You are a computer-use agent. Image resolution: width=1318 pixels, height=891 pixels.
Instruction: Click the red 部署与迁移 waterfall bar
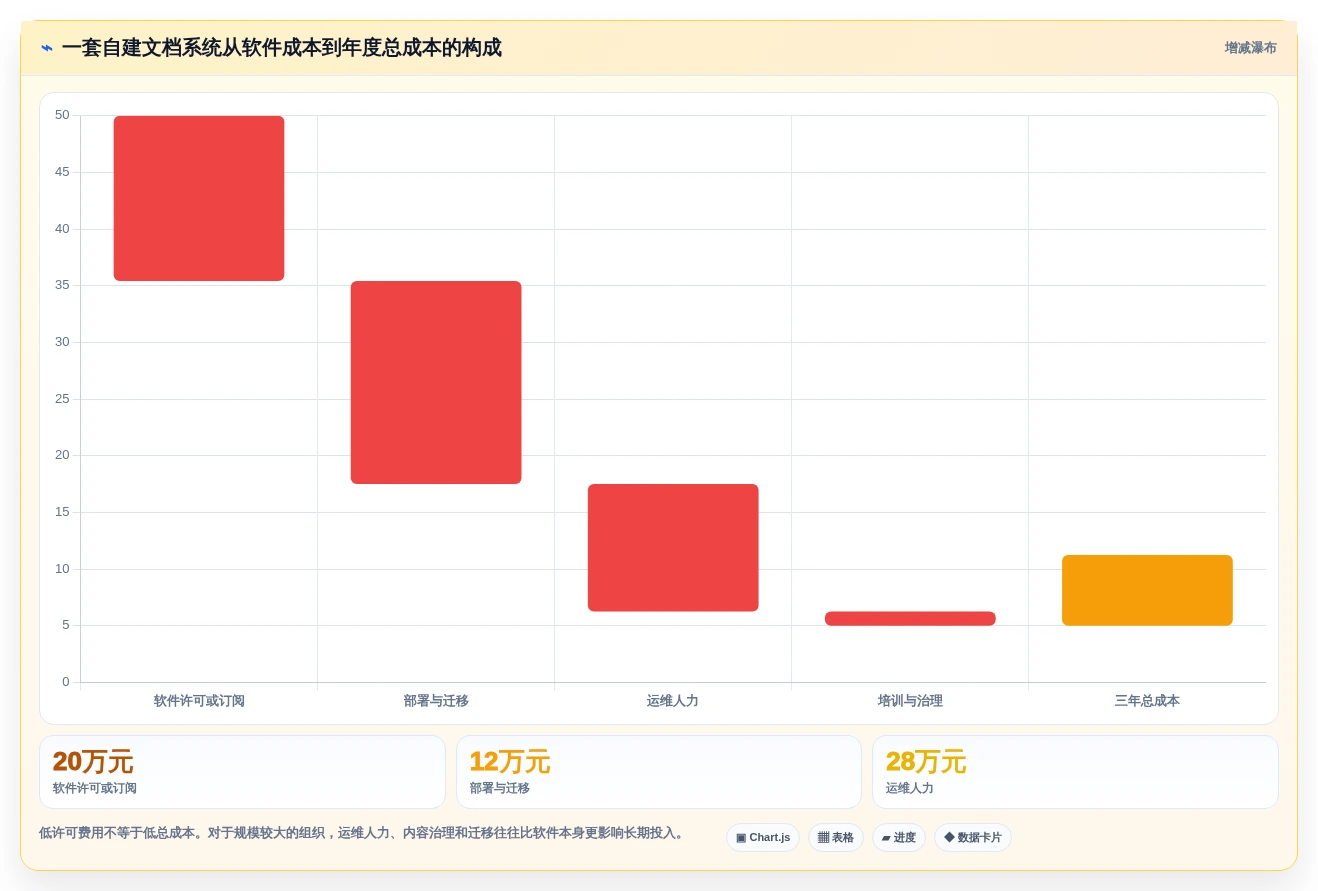tap(436, 382)
